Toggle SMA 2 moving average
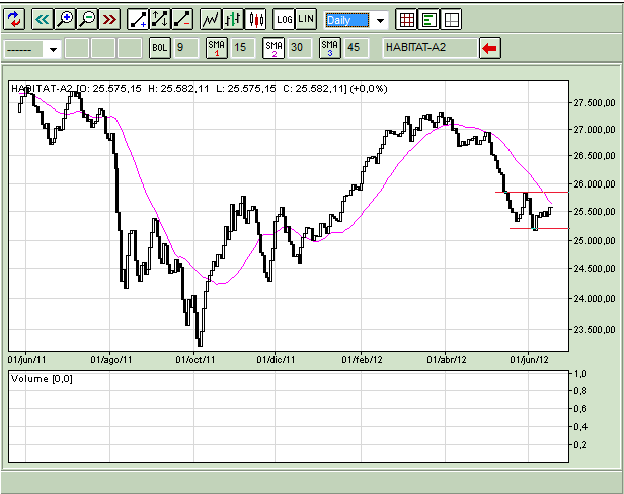 coord(273,48)
